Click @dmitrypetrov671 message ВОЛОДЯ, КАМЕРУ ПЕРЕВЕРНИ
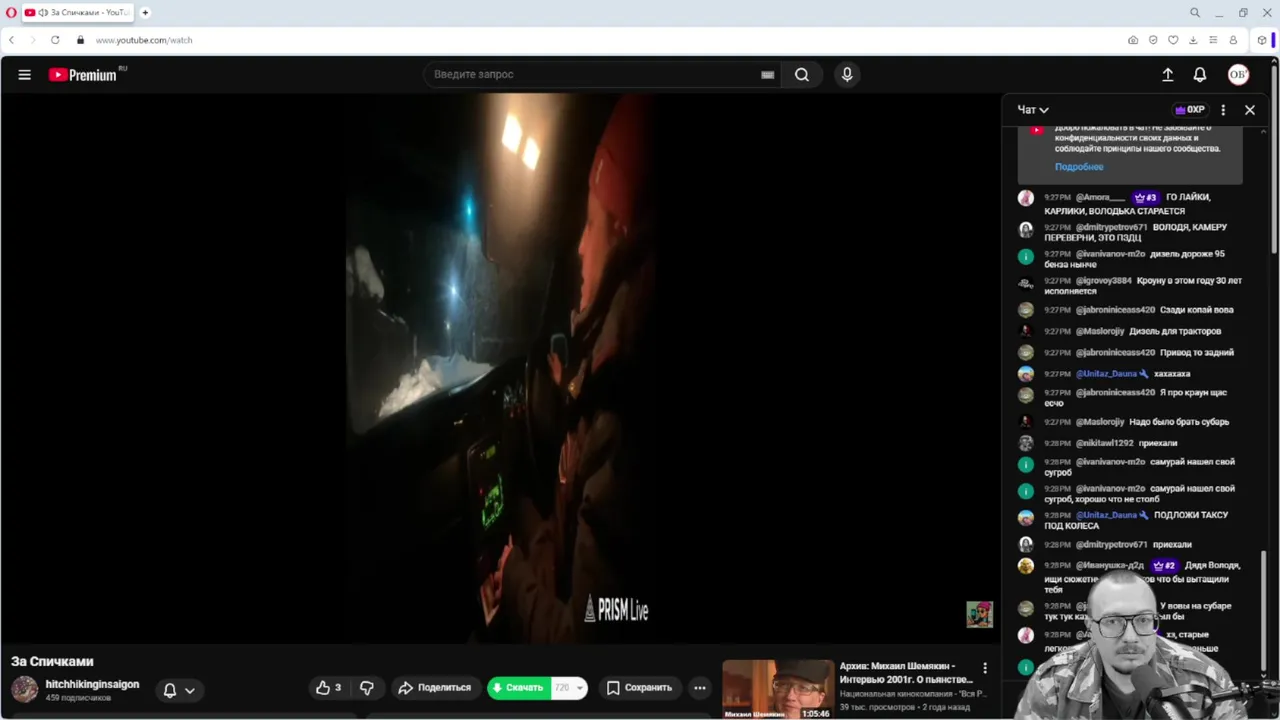Image resolution: width=1280 pixels, height=720 pixels. click(x=1130, y=233)
